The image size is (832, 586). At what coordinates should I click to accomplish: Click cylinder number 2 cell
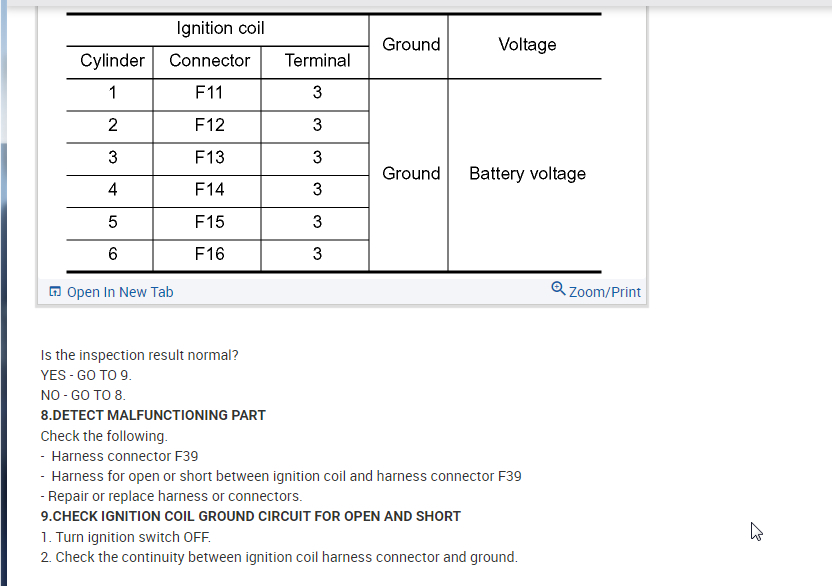112,125
